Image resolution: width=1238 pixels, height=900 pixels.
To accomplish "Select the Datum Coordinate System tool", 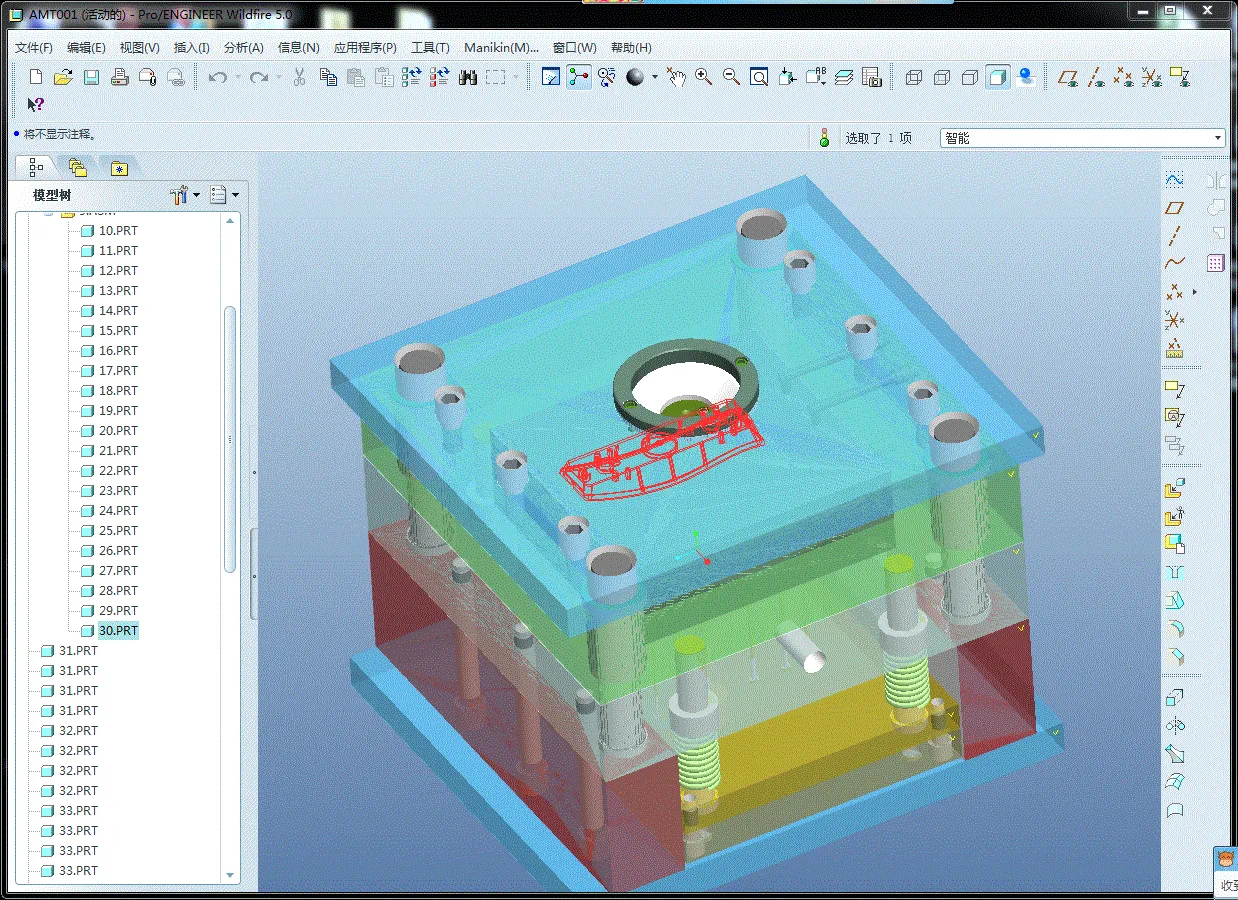I will tap(1174, 320).
